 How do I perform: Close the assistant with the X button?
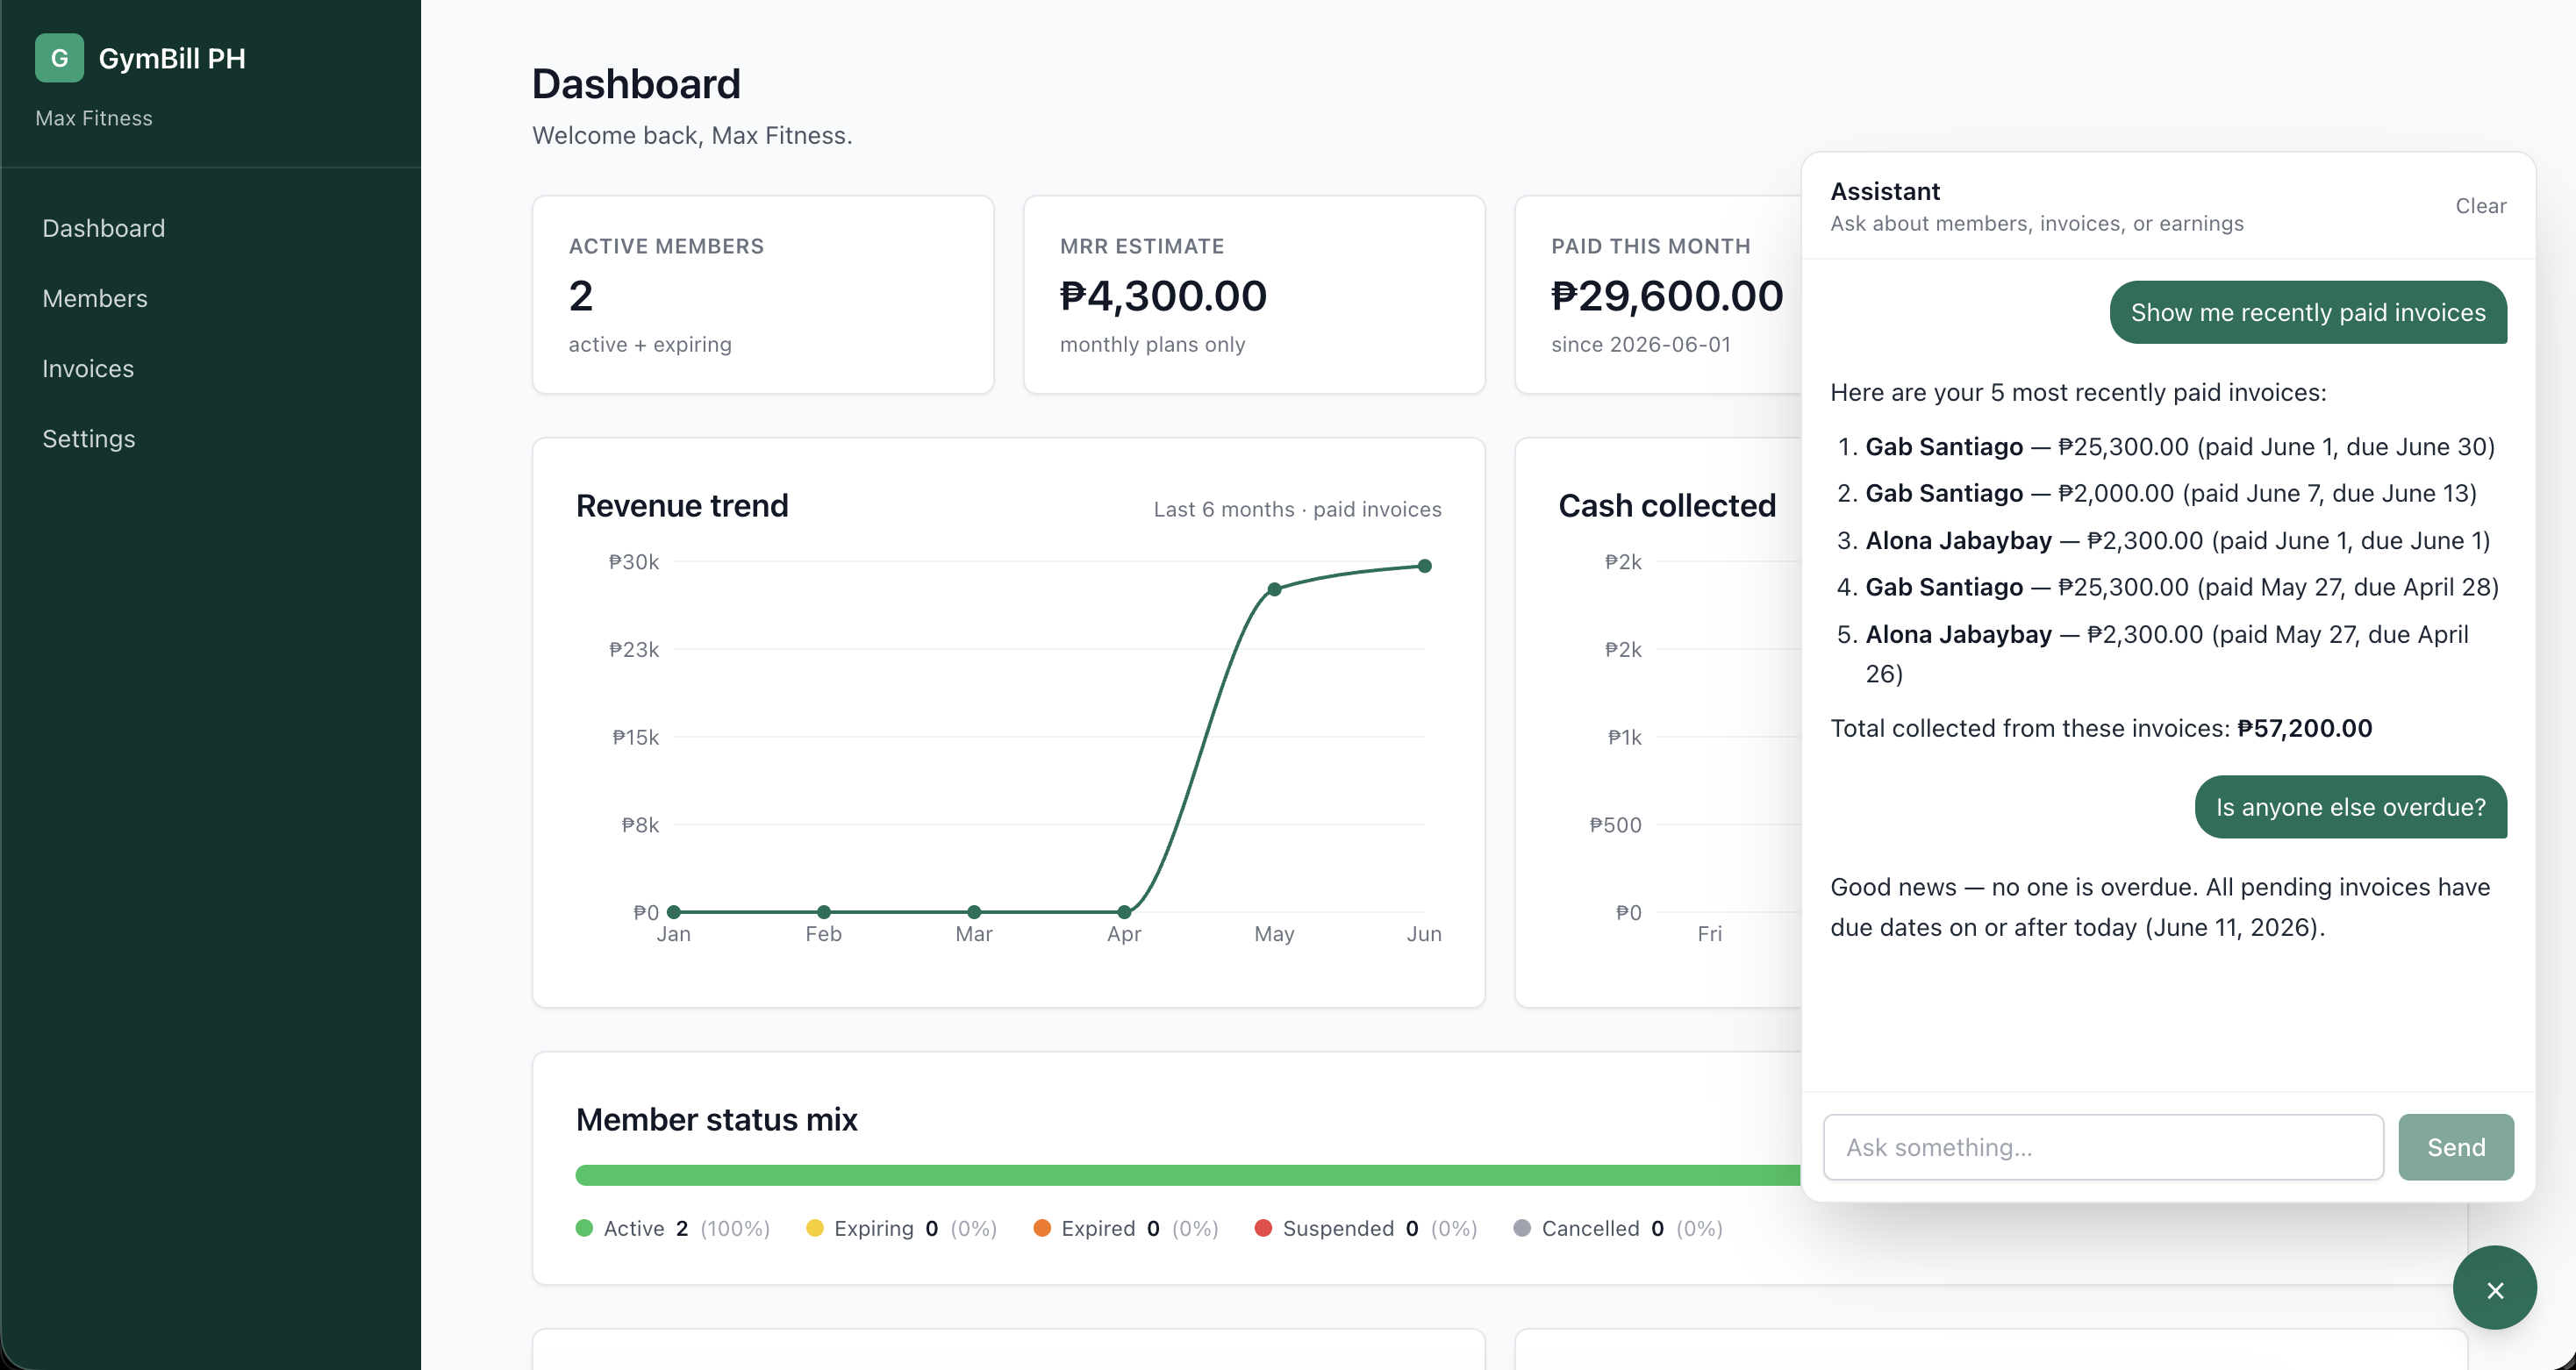click(2494, 1288)
